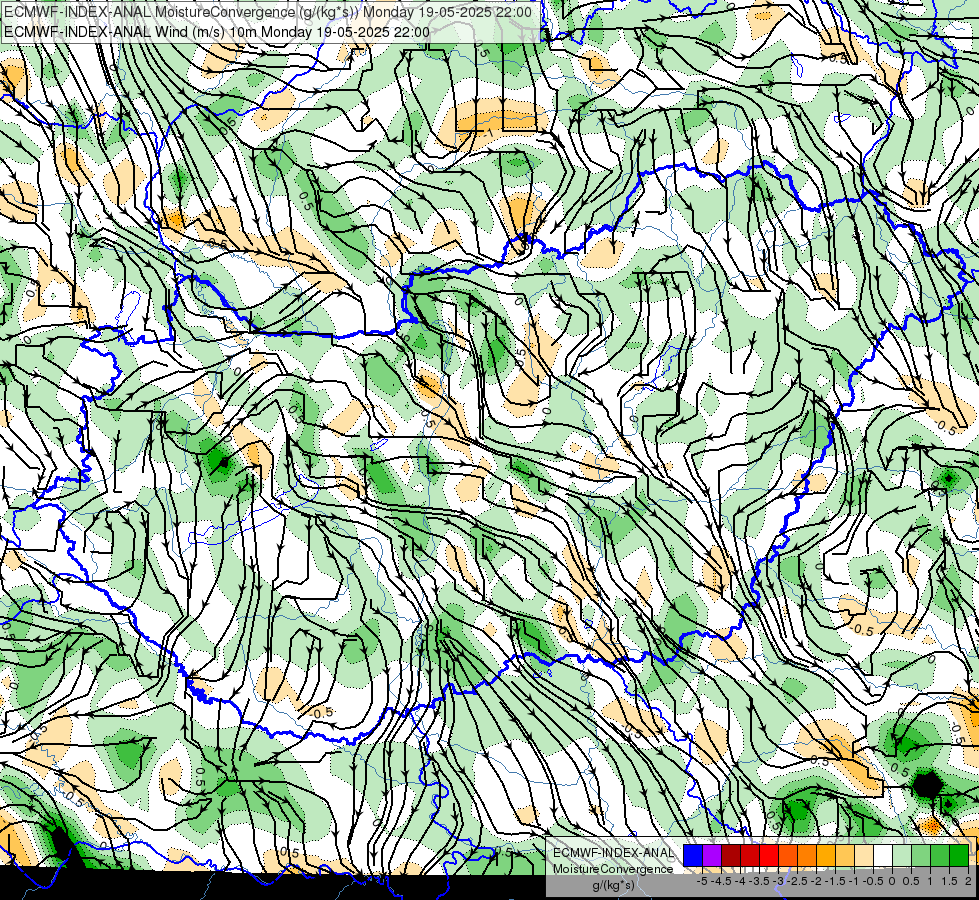
Task: Click the pale peach swatch (-1 to -0.5)
Action: (864, 855)
